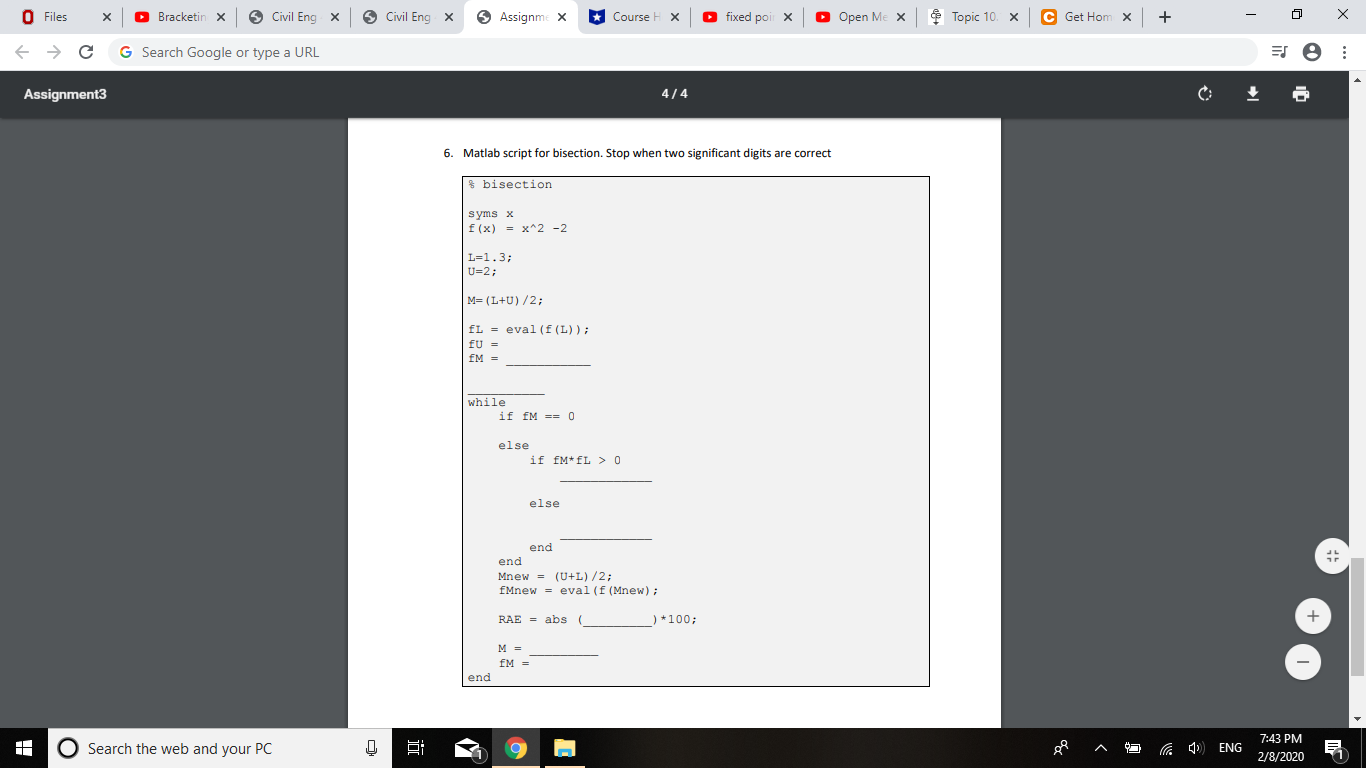Click the fit-to-page control on the right
Viewport: 1366px width, 768px height.
1332,555
